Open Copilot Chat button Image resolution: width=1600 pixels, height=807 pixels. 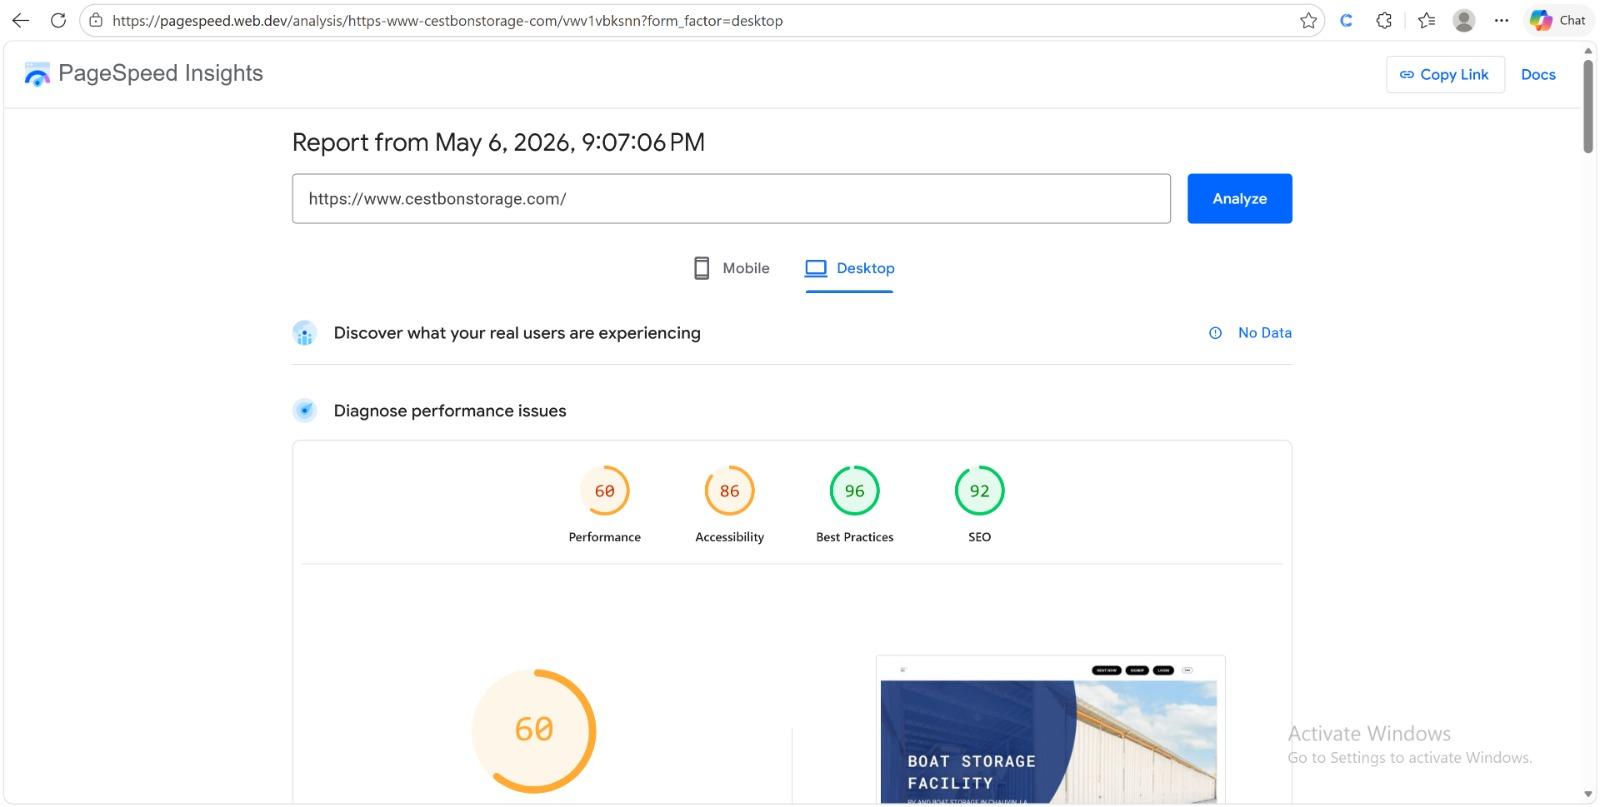(1558, 20)
